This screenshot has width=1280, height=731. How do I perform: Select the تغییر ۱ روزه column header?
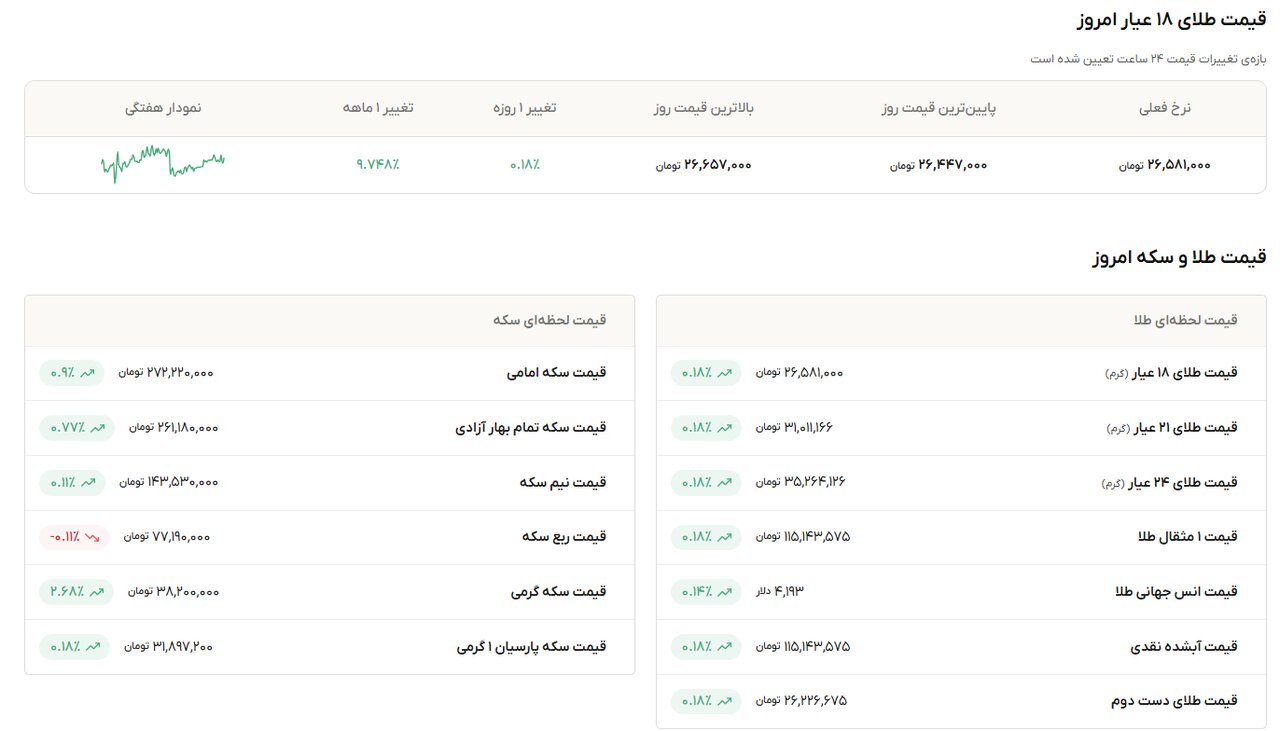tap(524, 108)
